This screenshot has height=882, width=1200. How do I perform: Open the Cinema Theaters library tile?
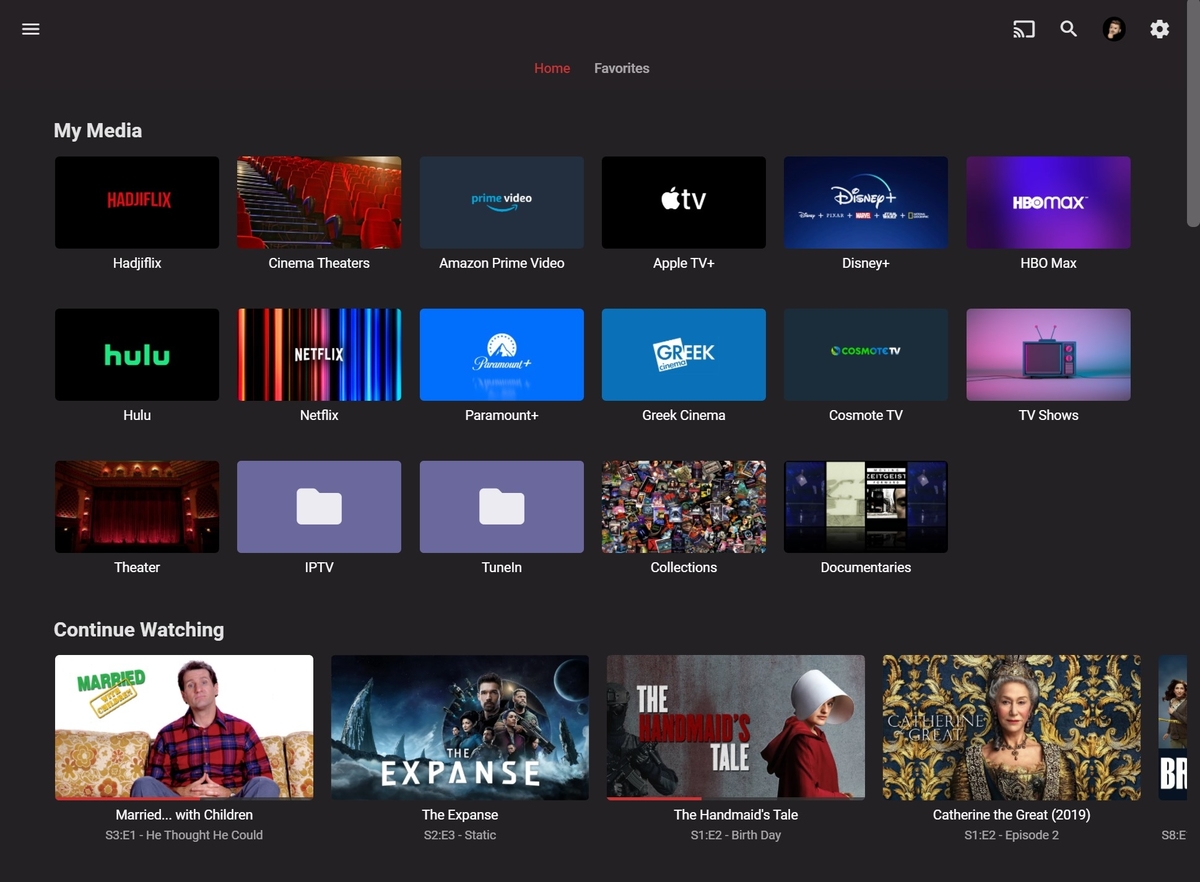point(319,202)
